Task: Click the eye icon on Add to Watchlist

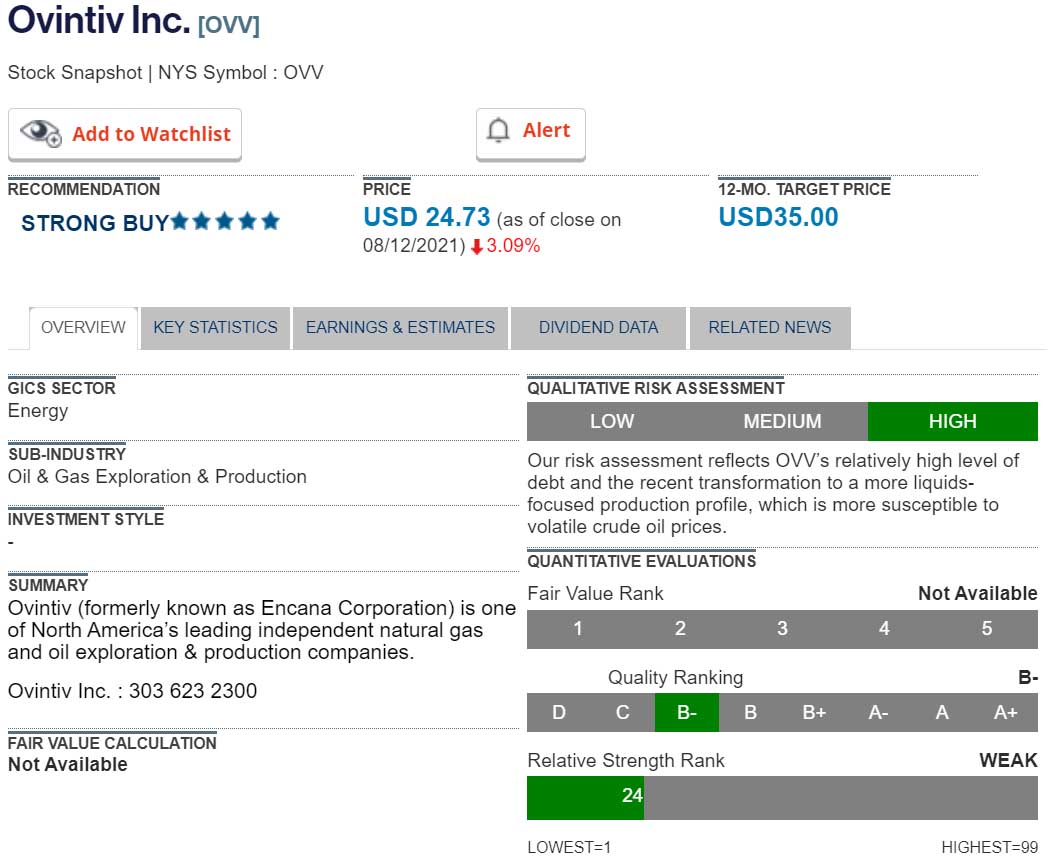Action: 41,134
